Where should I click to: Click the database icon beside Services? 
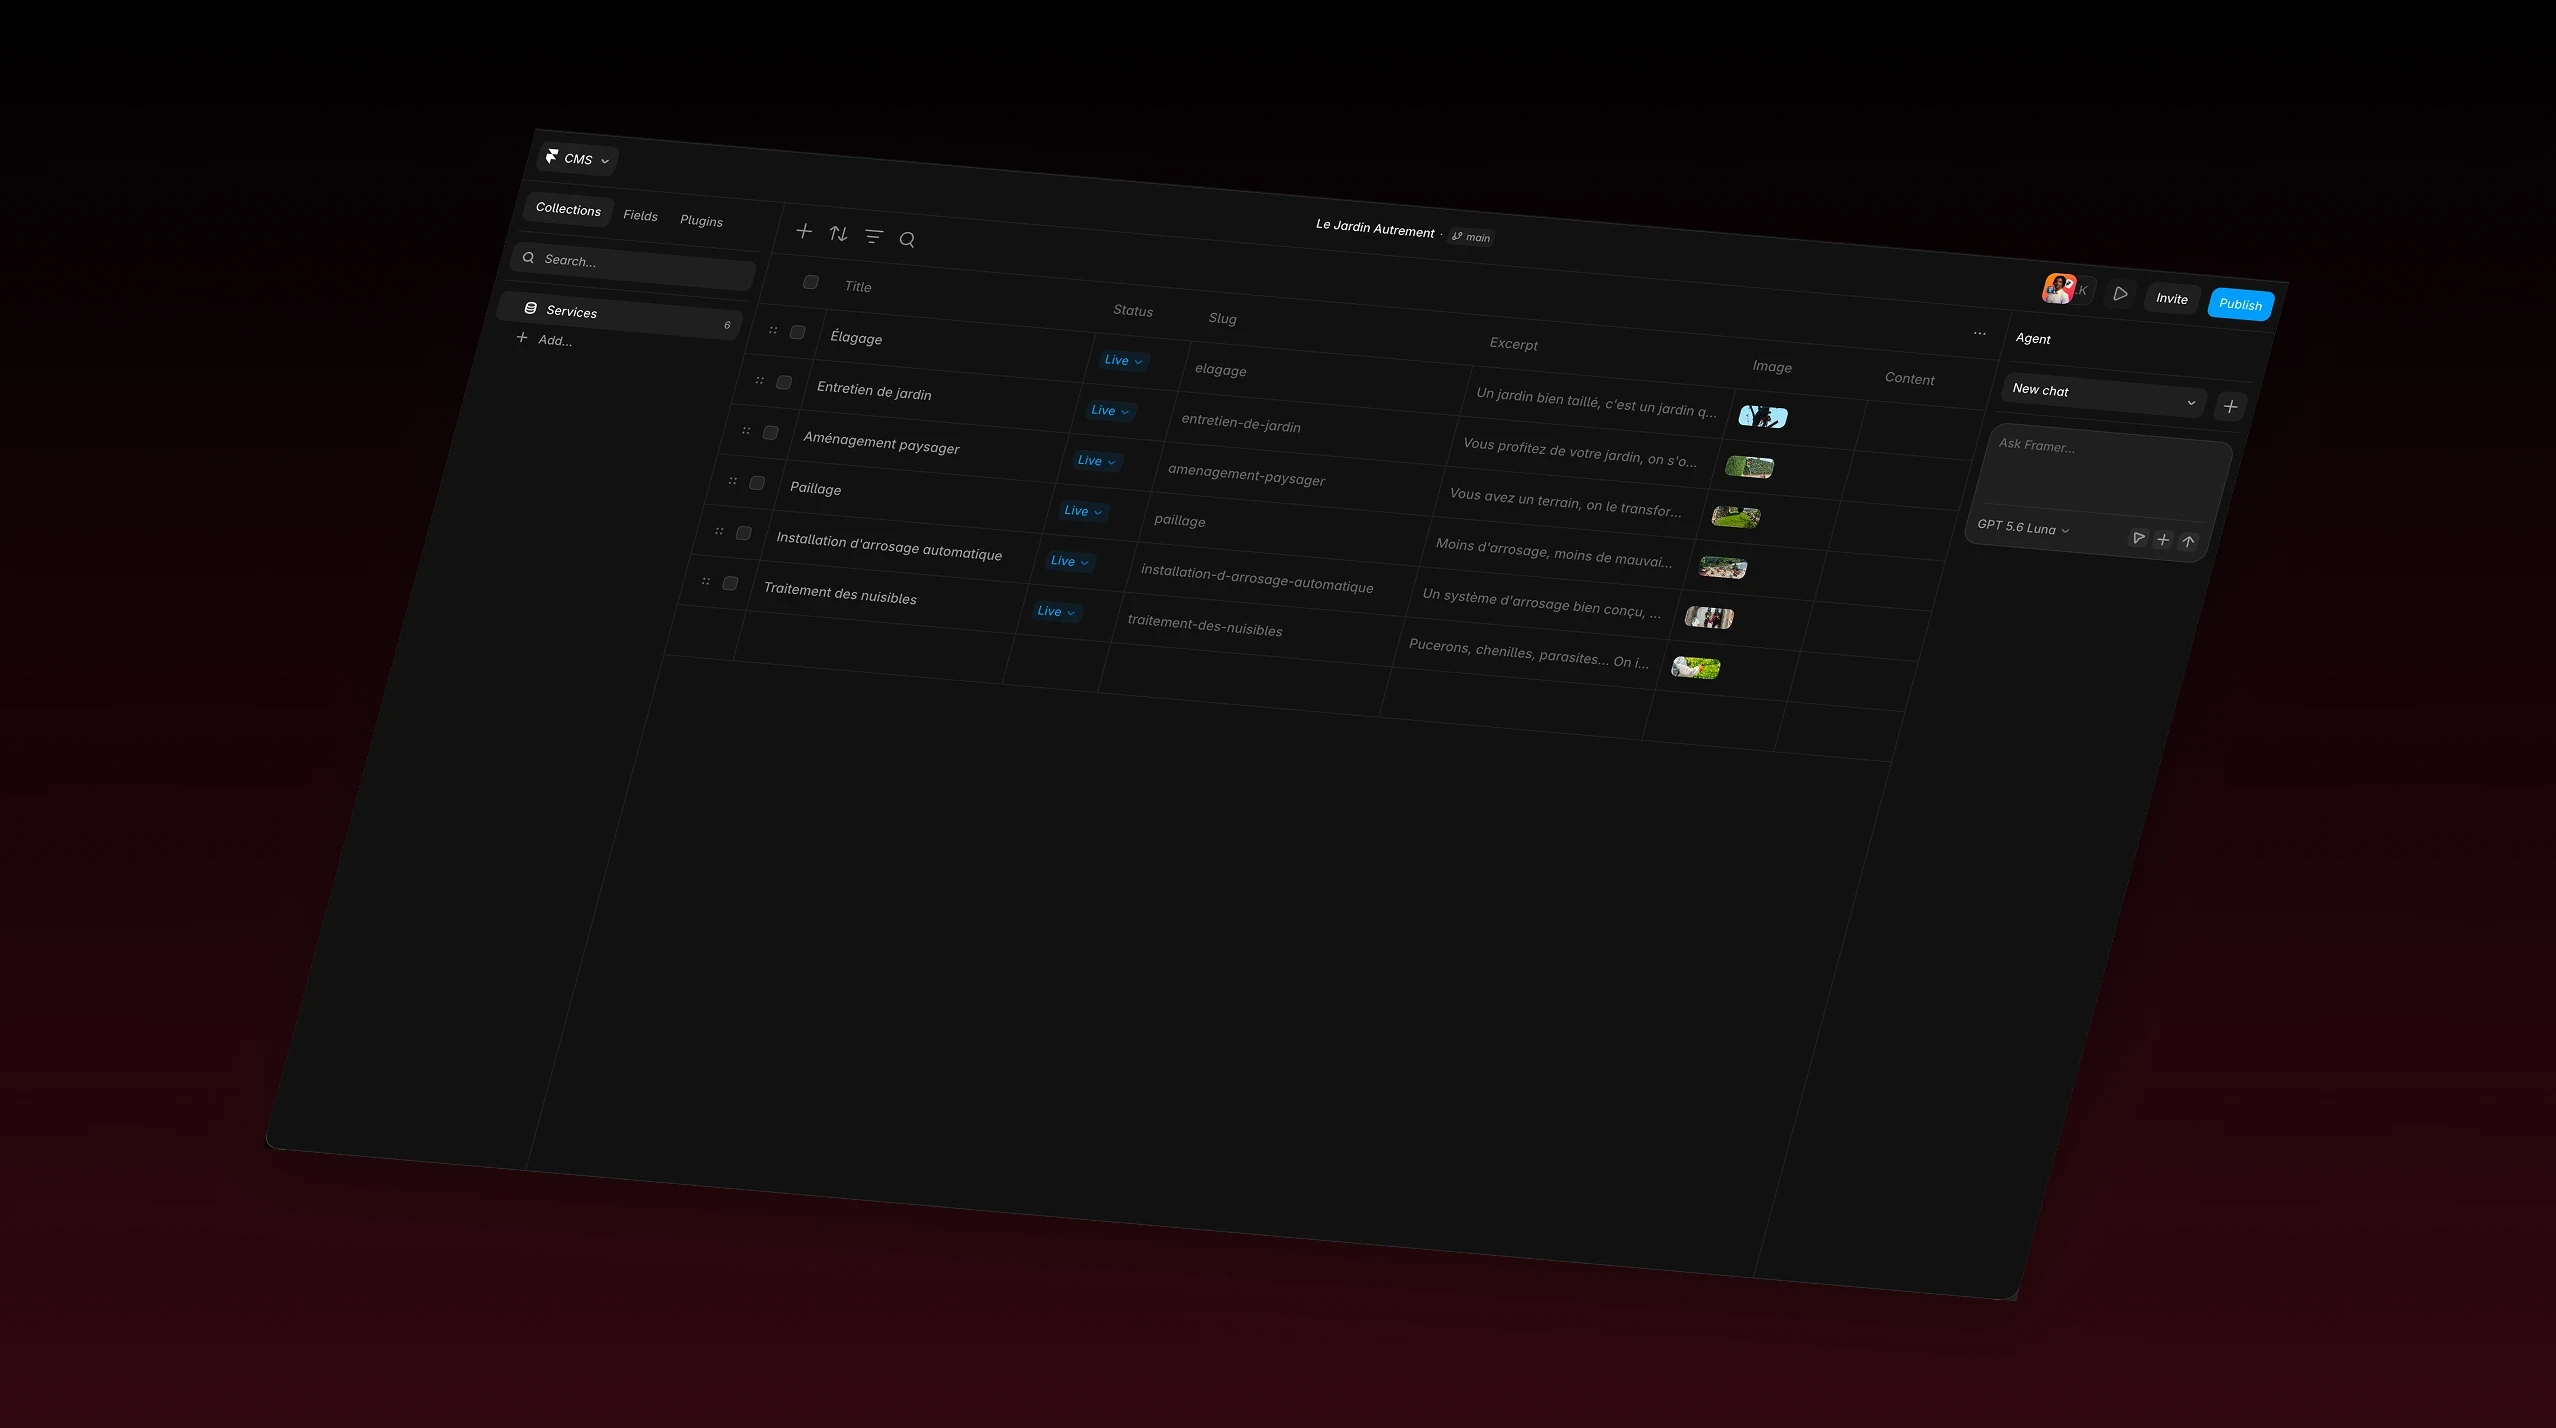531,309
